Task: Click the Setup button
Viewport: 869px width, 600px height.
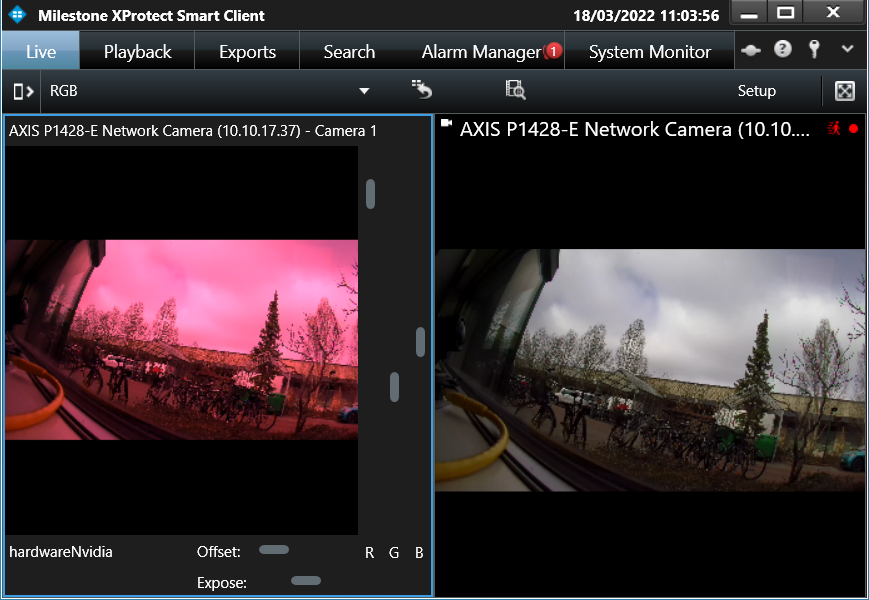Action: click(x=756, y=91)
